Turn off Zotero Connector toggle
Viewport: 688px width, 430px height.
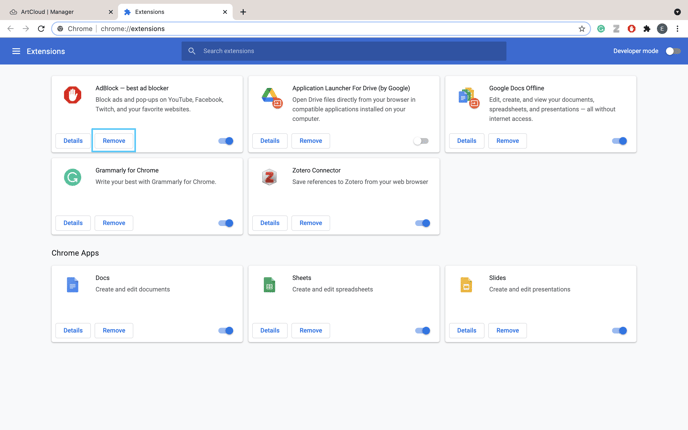click(x=423, y=223)
